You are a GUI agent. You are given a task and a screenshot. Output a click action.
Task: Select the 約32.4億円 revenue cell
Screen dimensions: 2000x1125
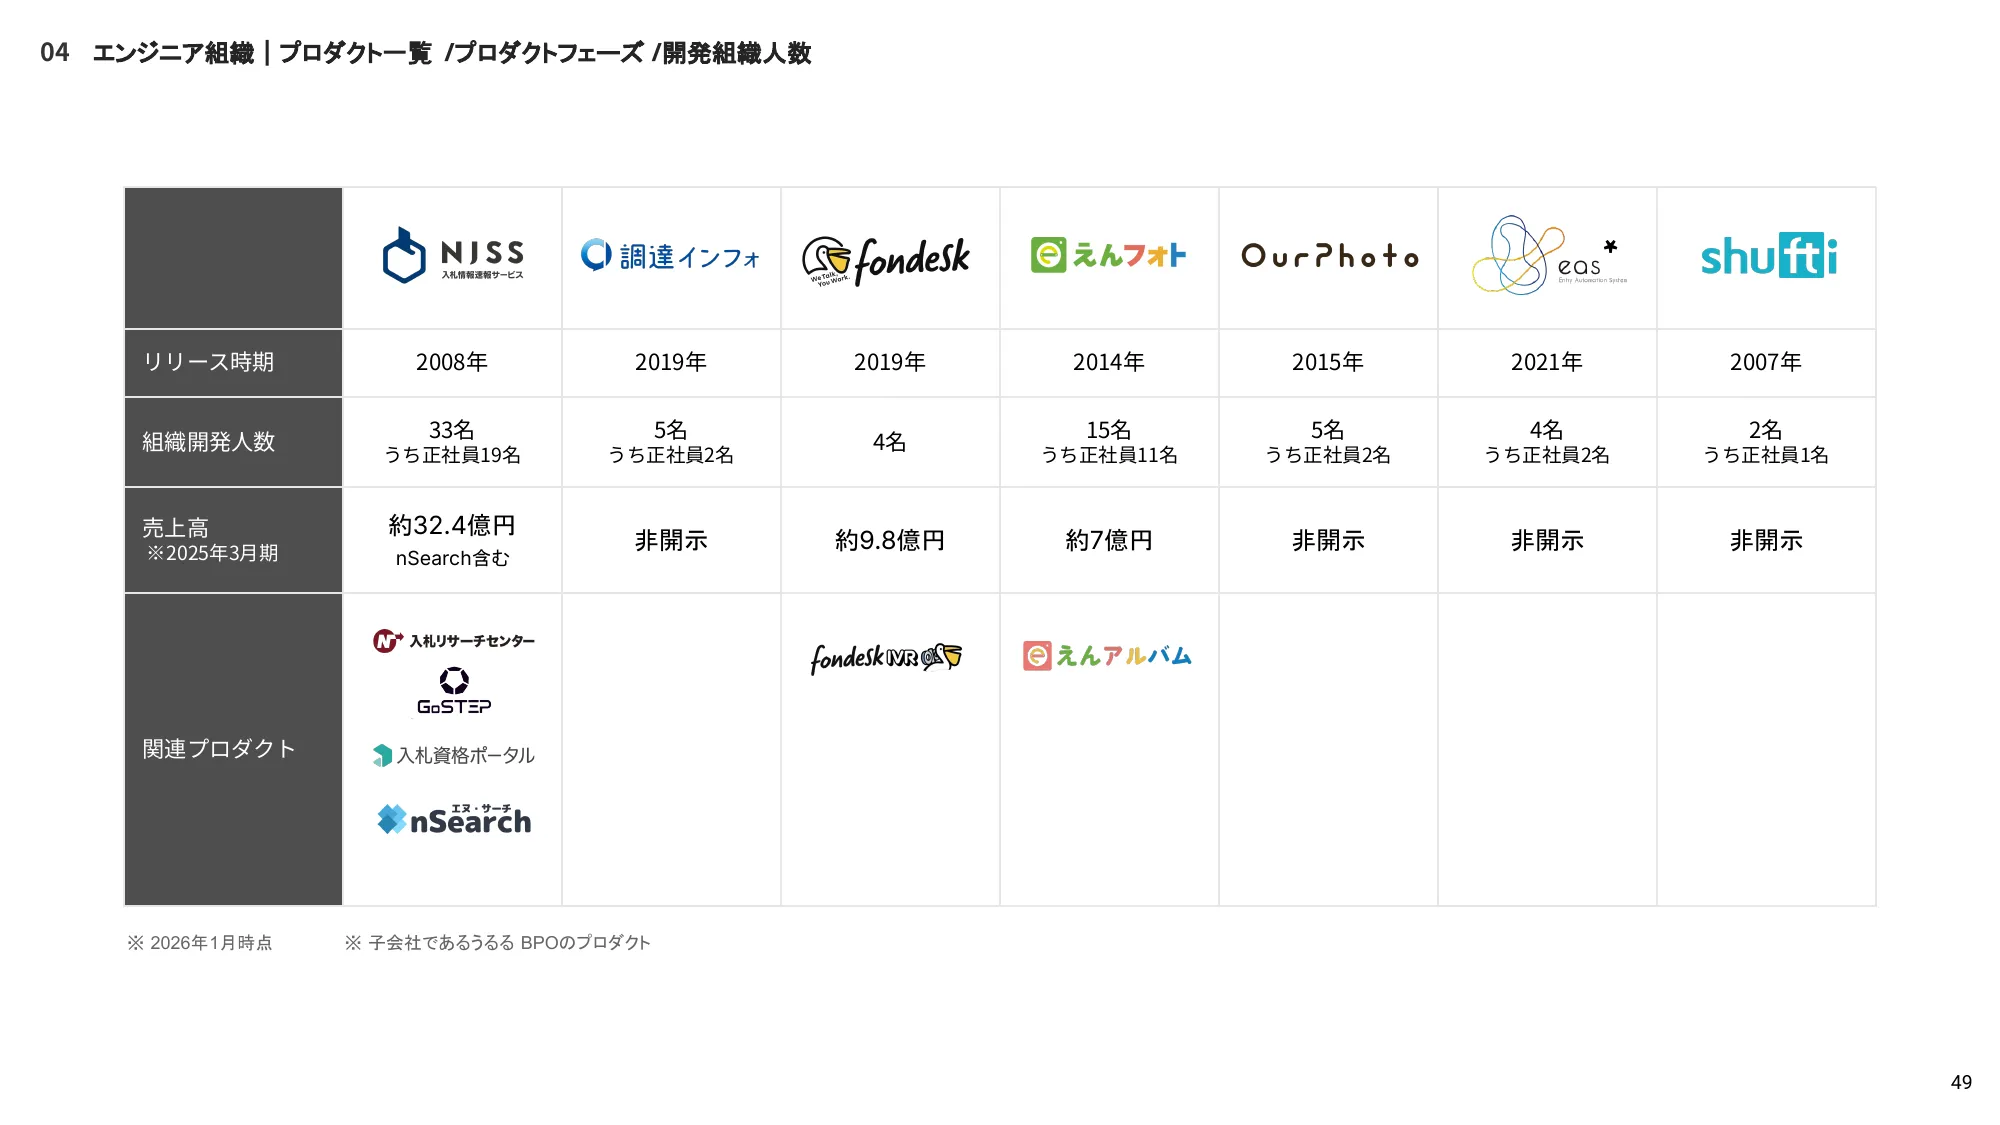tap(452, 525)
